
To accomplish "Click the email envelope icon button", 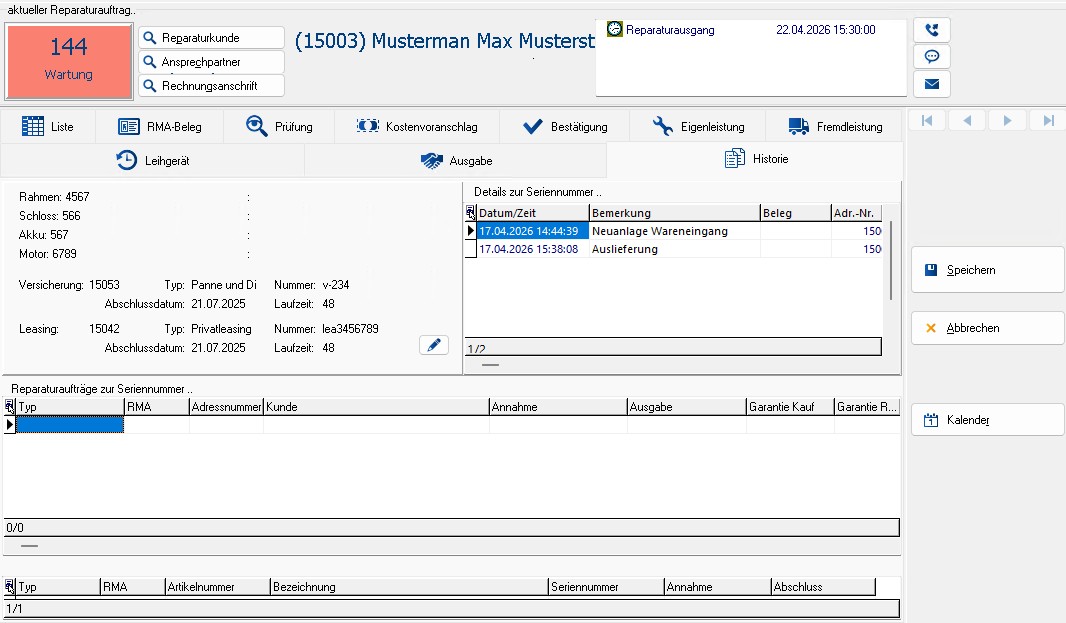I will click(931, 84).
